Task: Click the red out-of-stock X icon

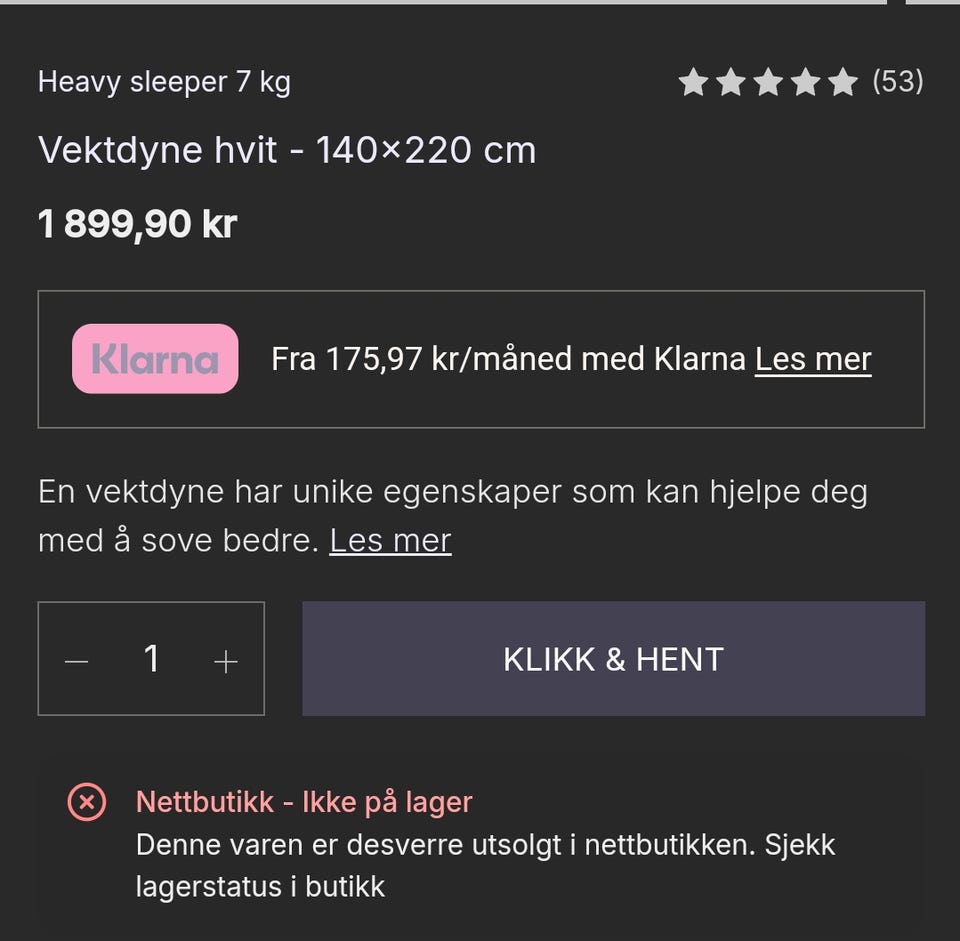Action: (x=87, y=802)
